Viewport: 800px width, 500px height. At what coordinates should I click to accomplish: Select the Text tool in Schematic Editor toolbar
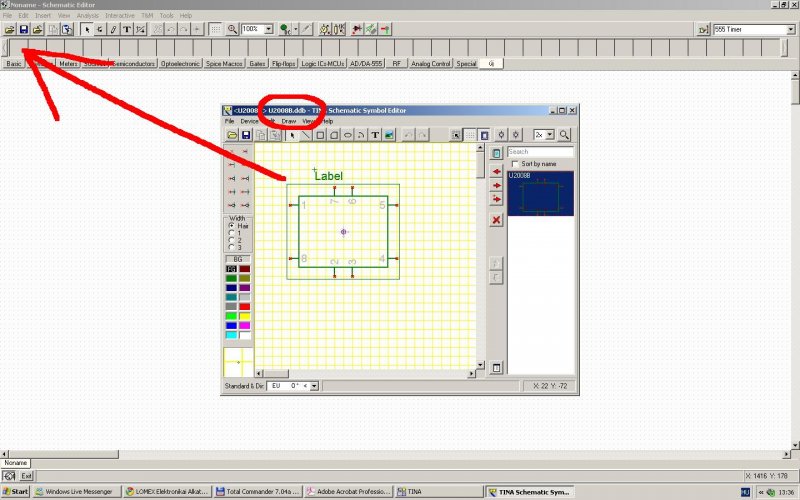pyautogui.click(x=127, y=29)
